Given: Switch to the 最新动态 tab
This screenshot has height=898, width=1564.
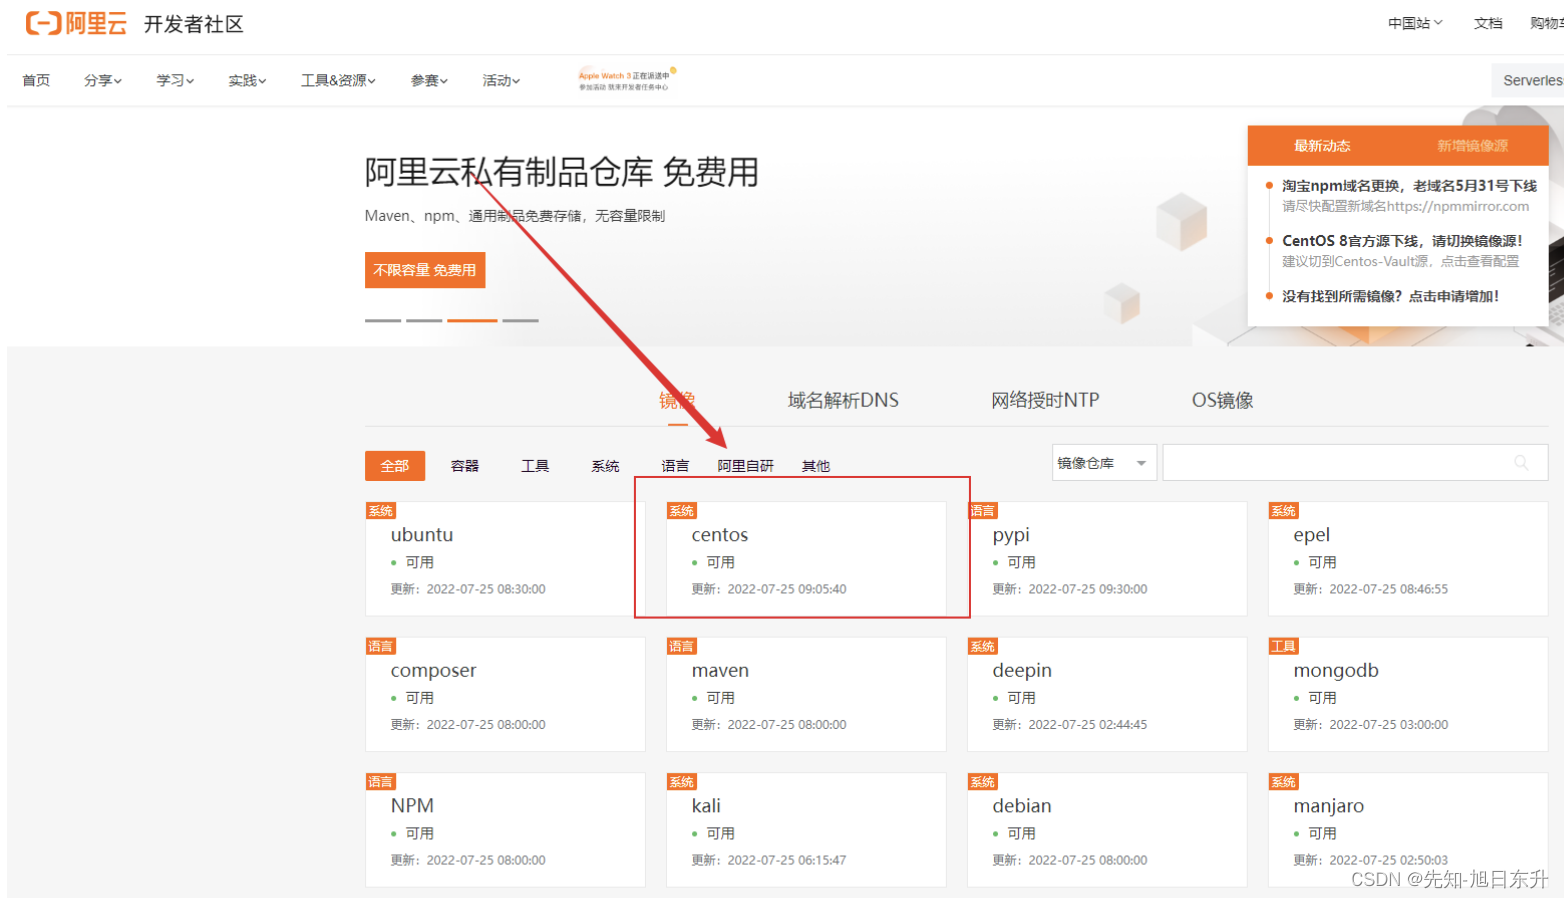Looking at the screenshot, I should point(1322,146).
